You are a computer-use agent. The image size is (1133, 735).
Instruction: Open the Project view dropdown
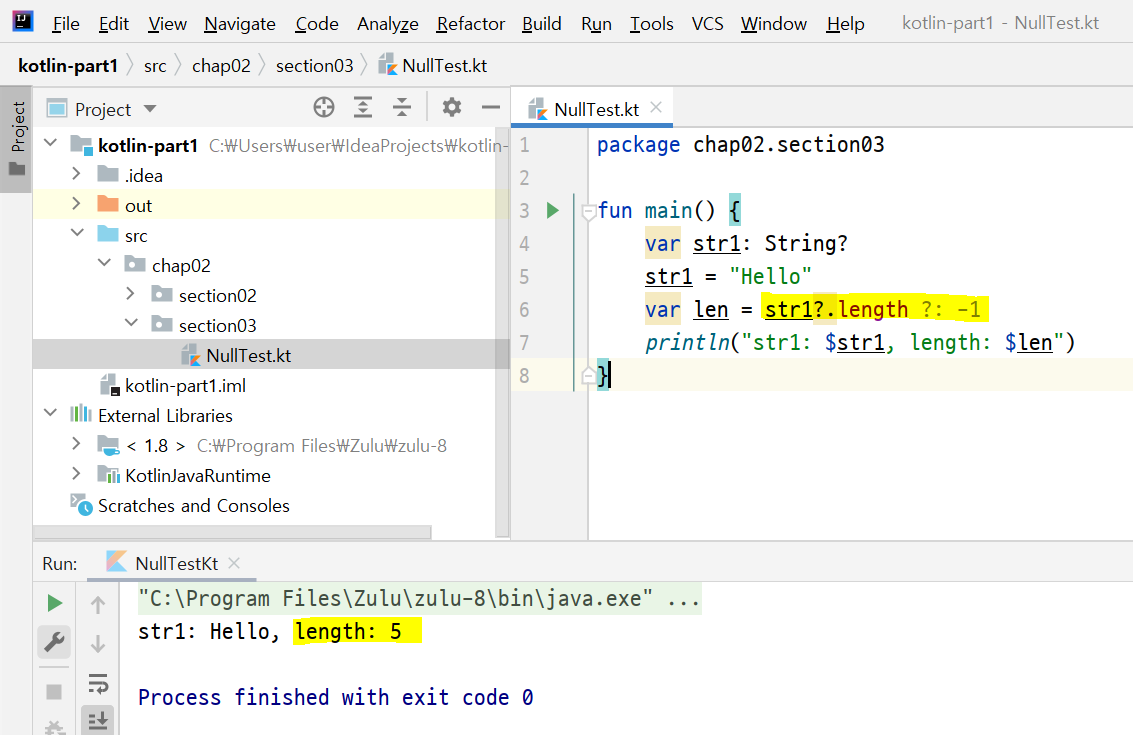tap(150, 109)
